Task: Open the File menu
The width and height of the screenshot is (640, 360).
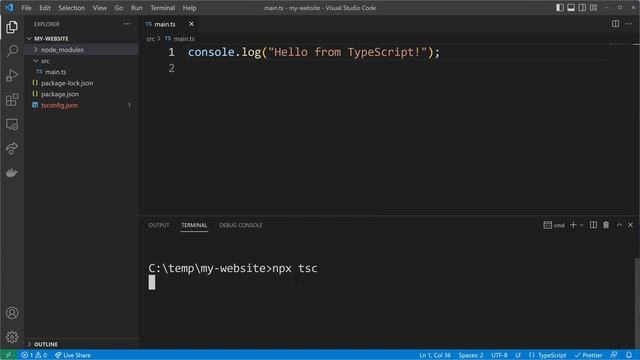Action: pos(26,8)
